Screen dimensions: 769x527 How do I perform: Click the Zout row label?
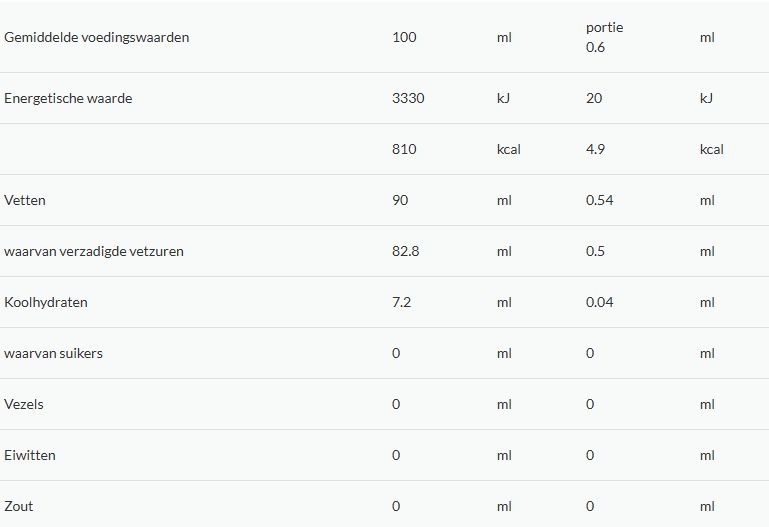click(19, 506)
